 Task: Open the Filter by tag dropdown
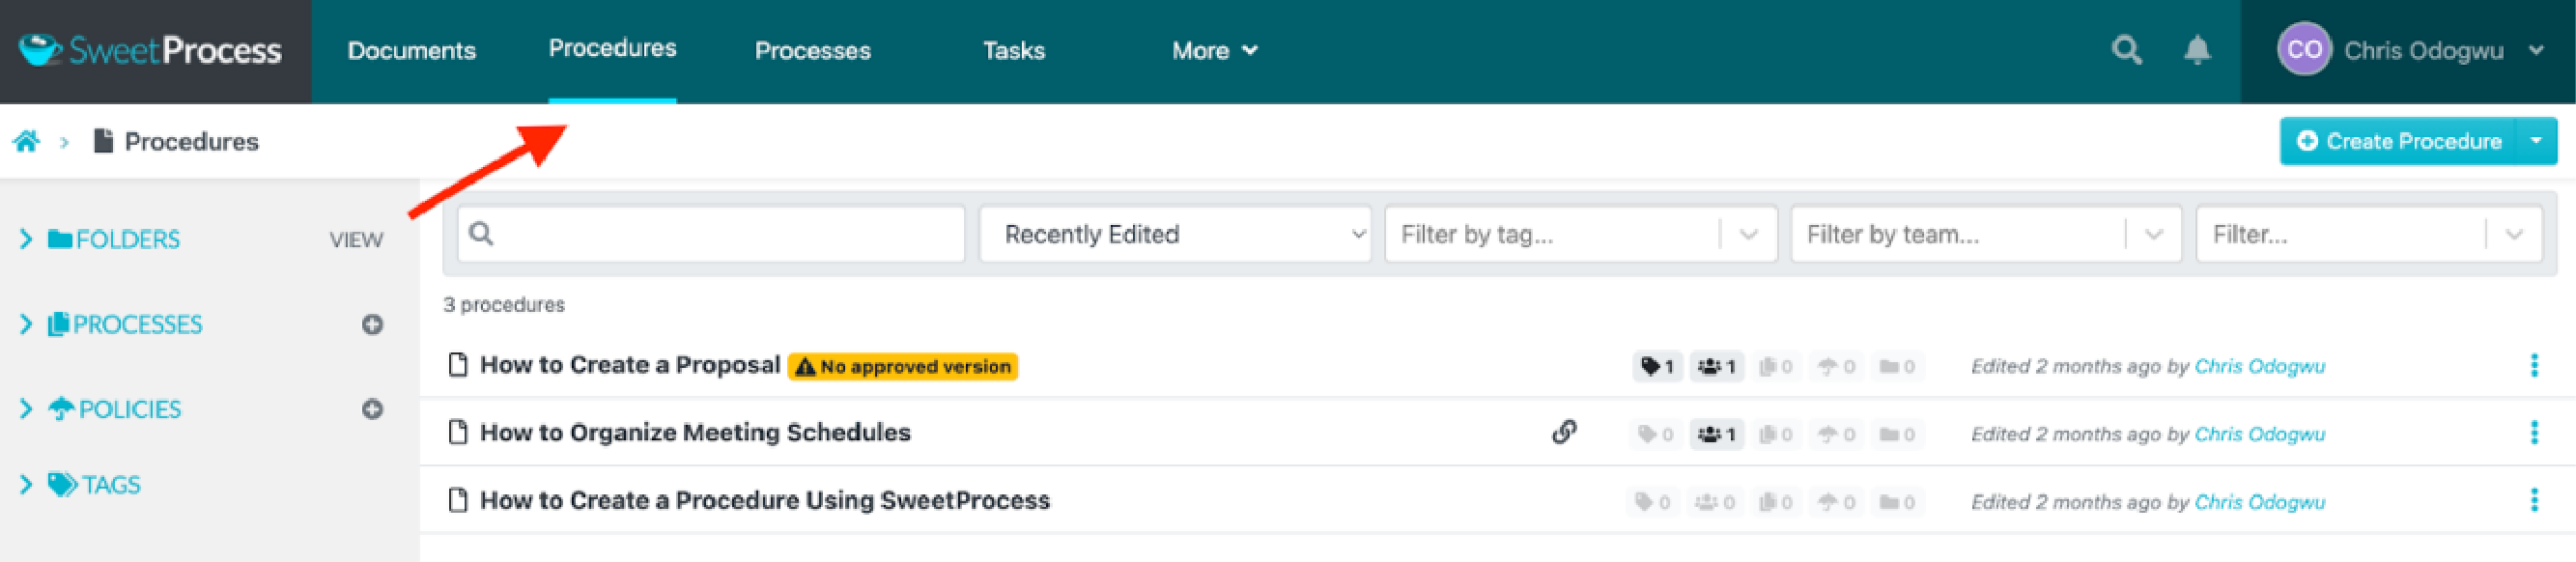(x=1581, y=234)
